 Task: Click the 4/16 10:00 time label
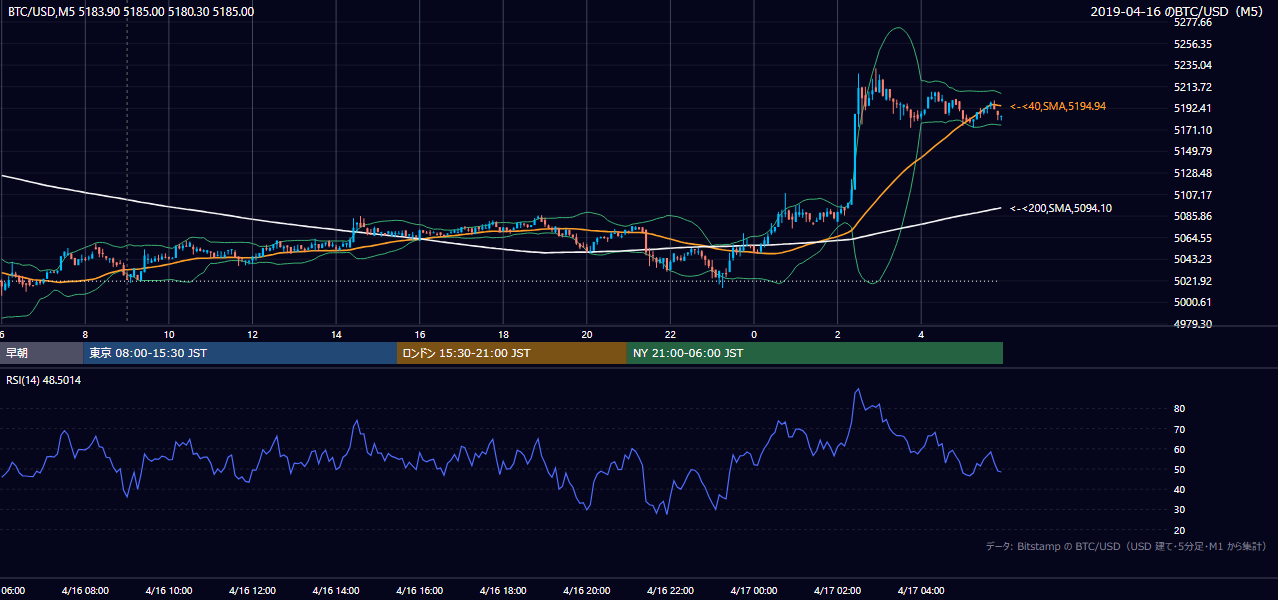pos(168,590)
